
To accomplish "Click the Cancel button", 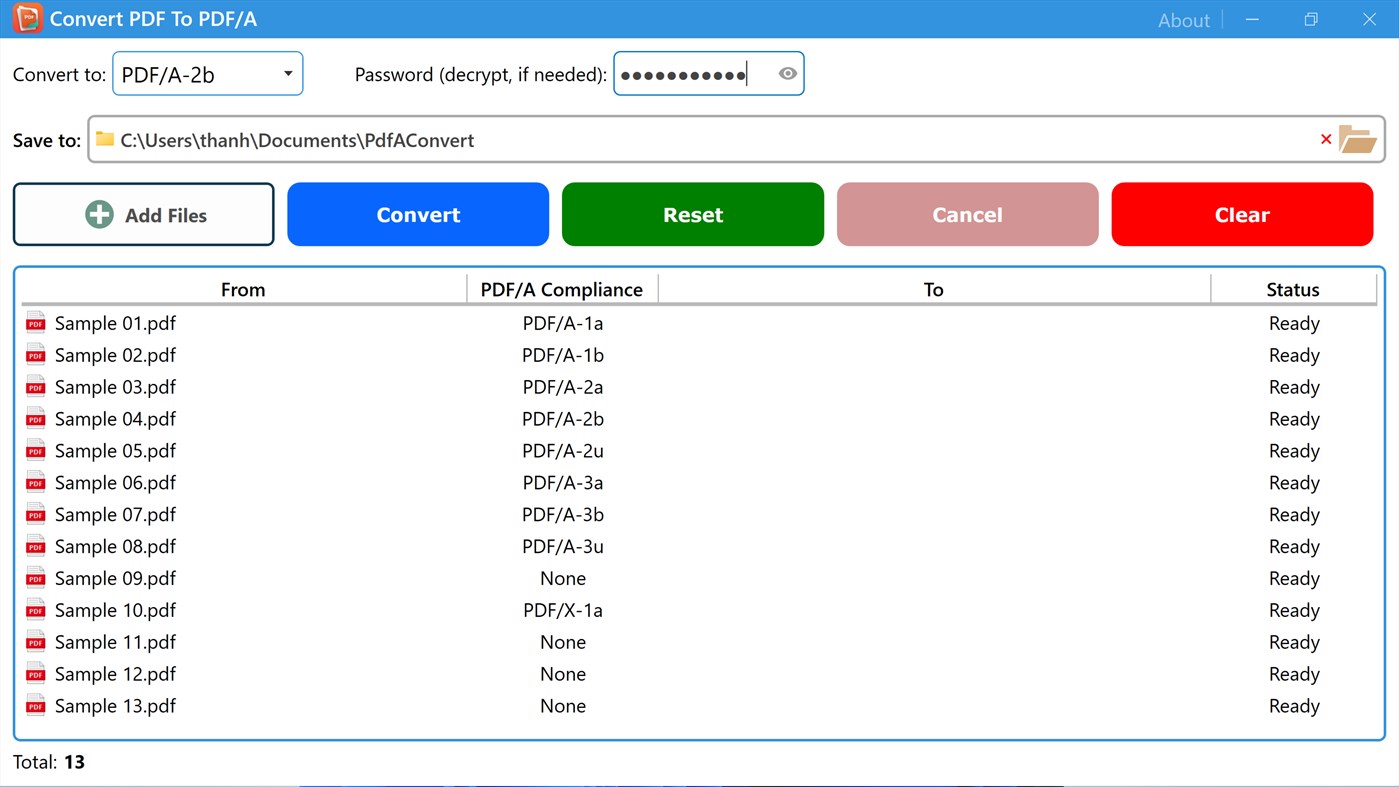I will [x=966, y=214].
